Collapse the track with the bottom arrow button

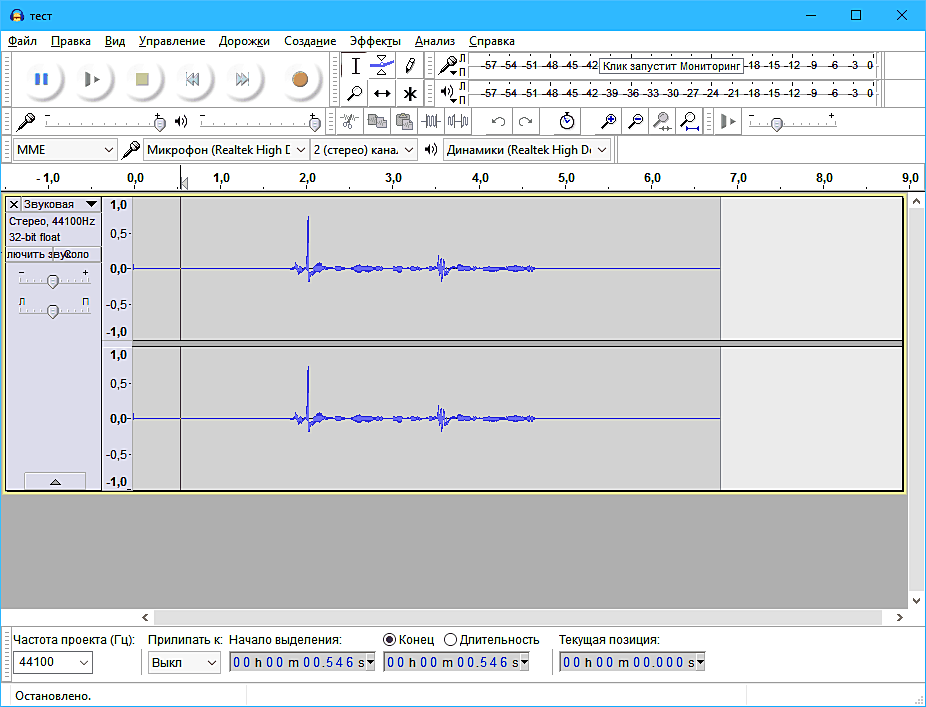55,481
